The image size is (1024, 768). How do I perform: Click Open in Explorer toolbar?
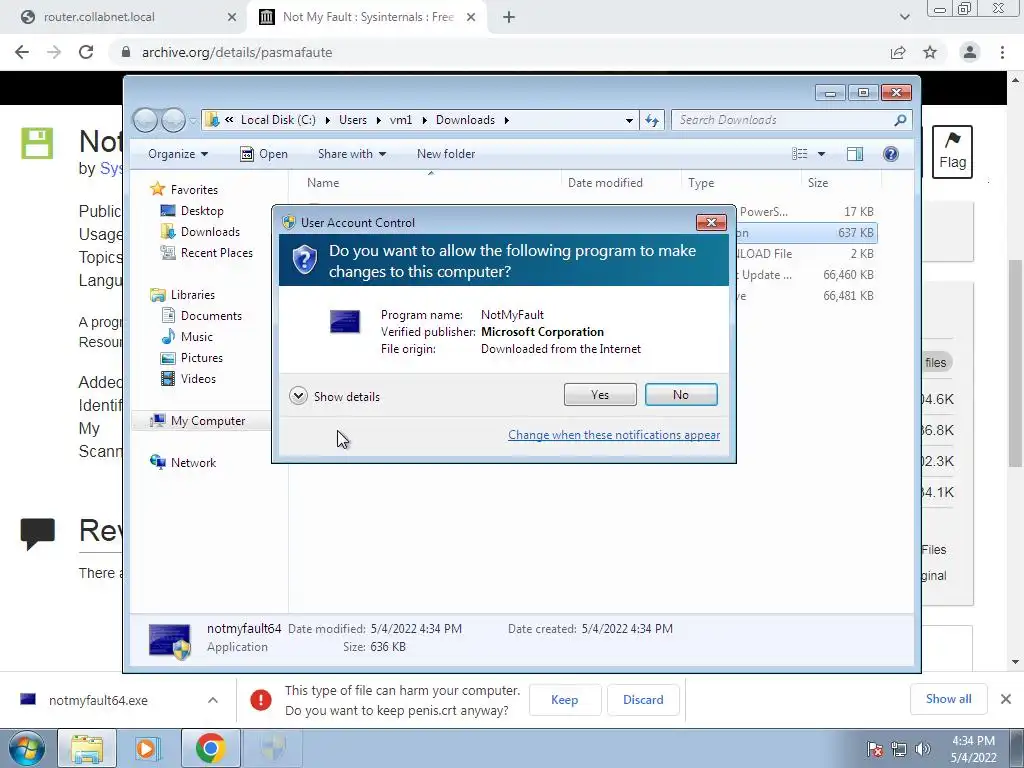(x=264, y=154)
